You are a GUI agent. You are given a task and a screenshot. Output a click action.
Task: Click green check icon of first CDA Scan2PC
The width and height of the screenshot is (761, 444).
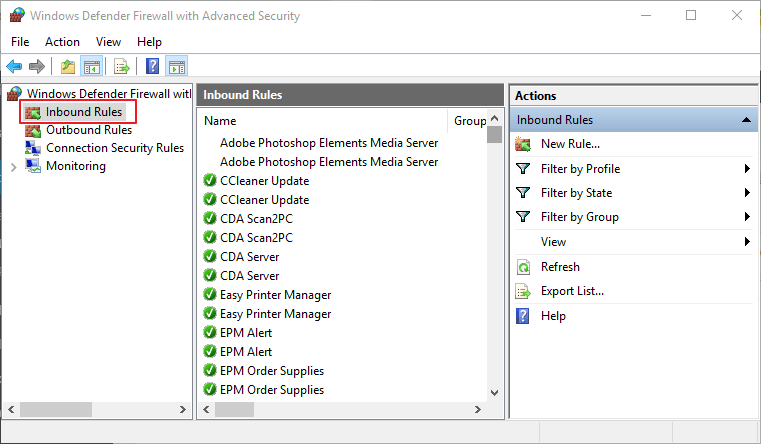coord(210,218)
